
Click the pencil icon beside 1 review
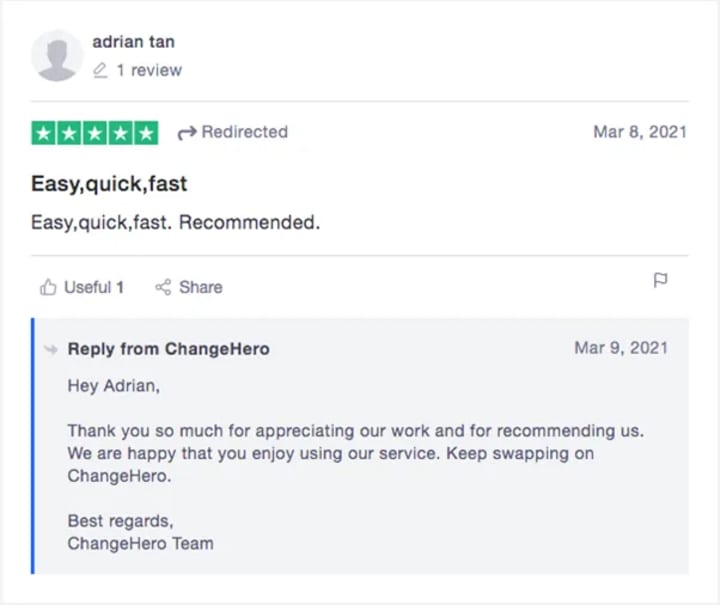pyautogui.click(x=99, y=71)
